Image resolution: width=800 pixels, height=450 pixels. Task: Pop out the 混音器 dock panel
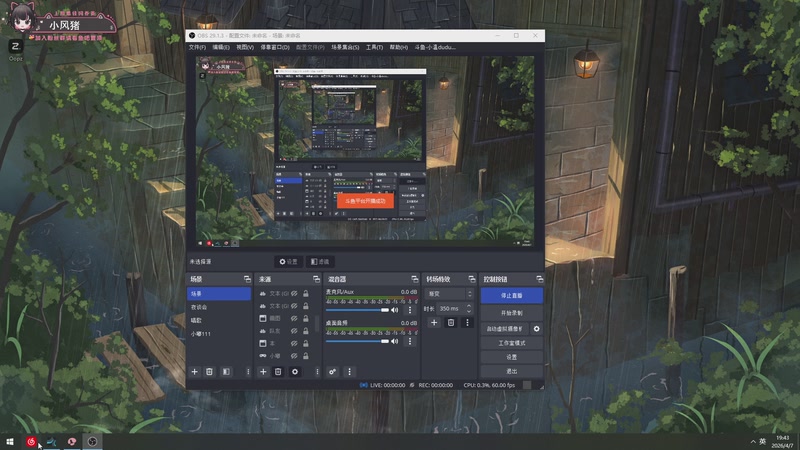(414, 279)
